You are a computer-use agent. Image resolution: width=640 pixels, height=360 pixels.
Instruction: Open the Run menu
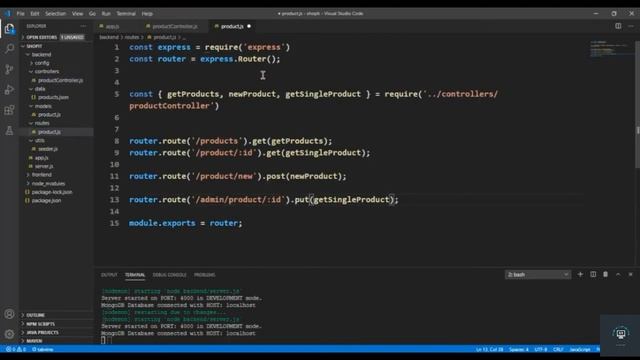tap(106, 13)
